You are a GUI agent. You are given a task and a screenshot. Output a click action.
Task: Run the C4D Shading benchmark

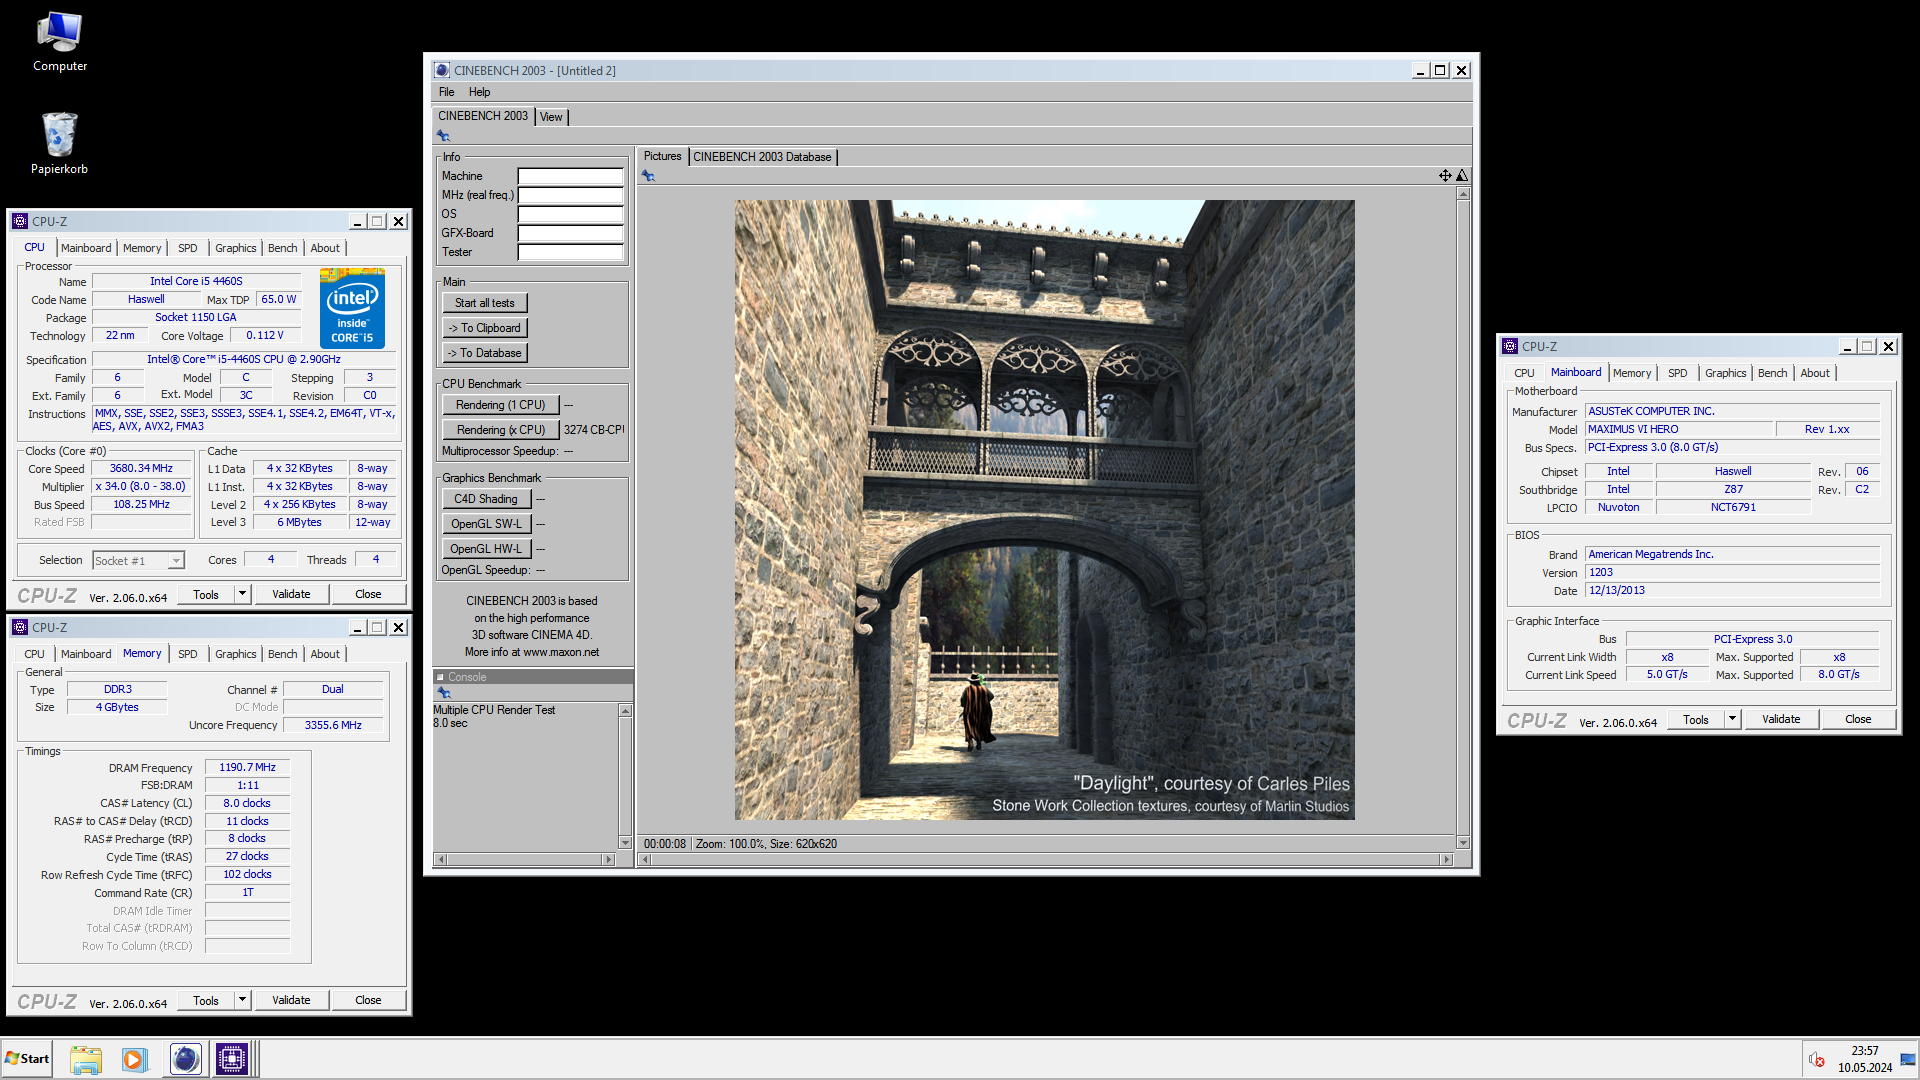pyautogui.click(x=485, y=499)
